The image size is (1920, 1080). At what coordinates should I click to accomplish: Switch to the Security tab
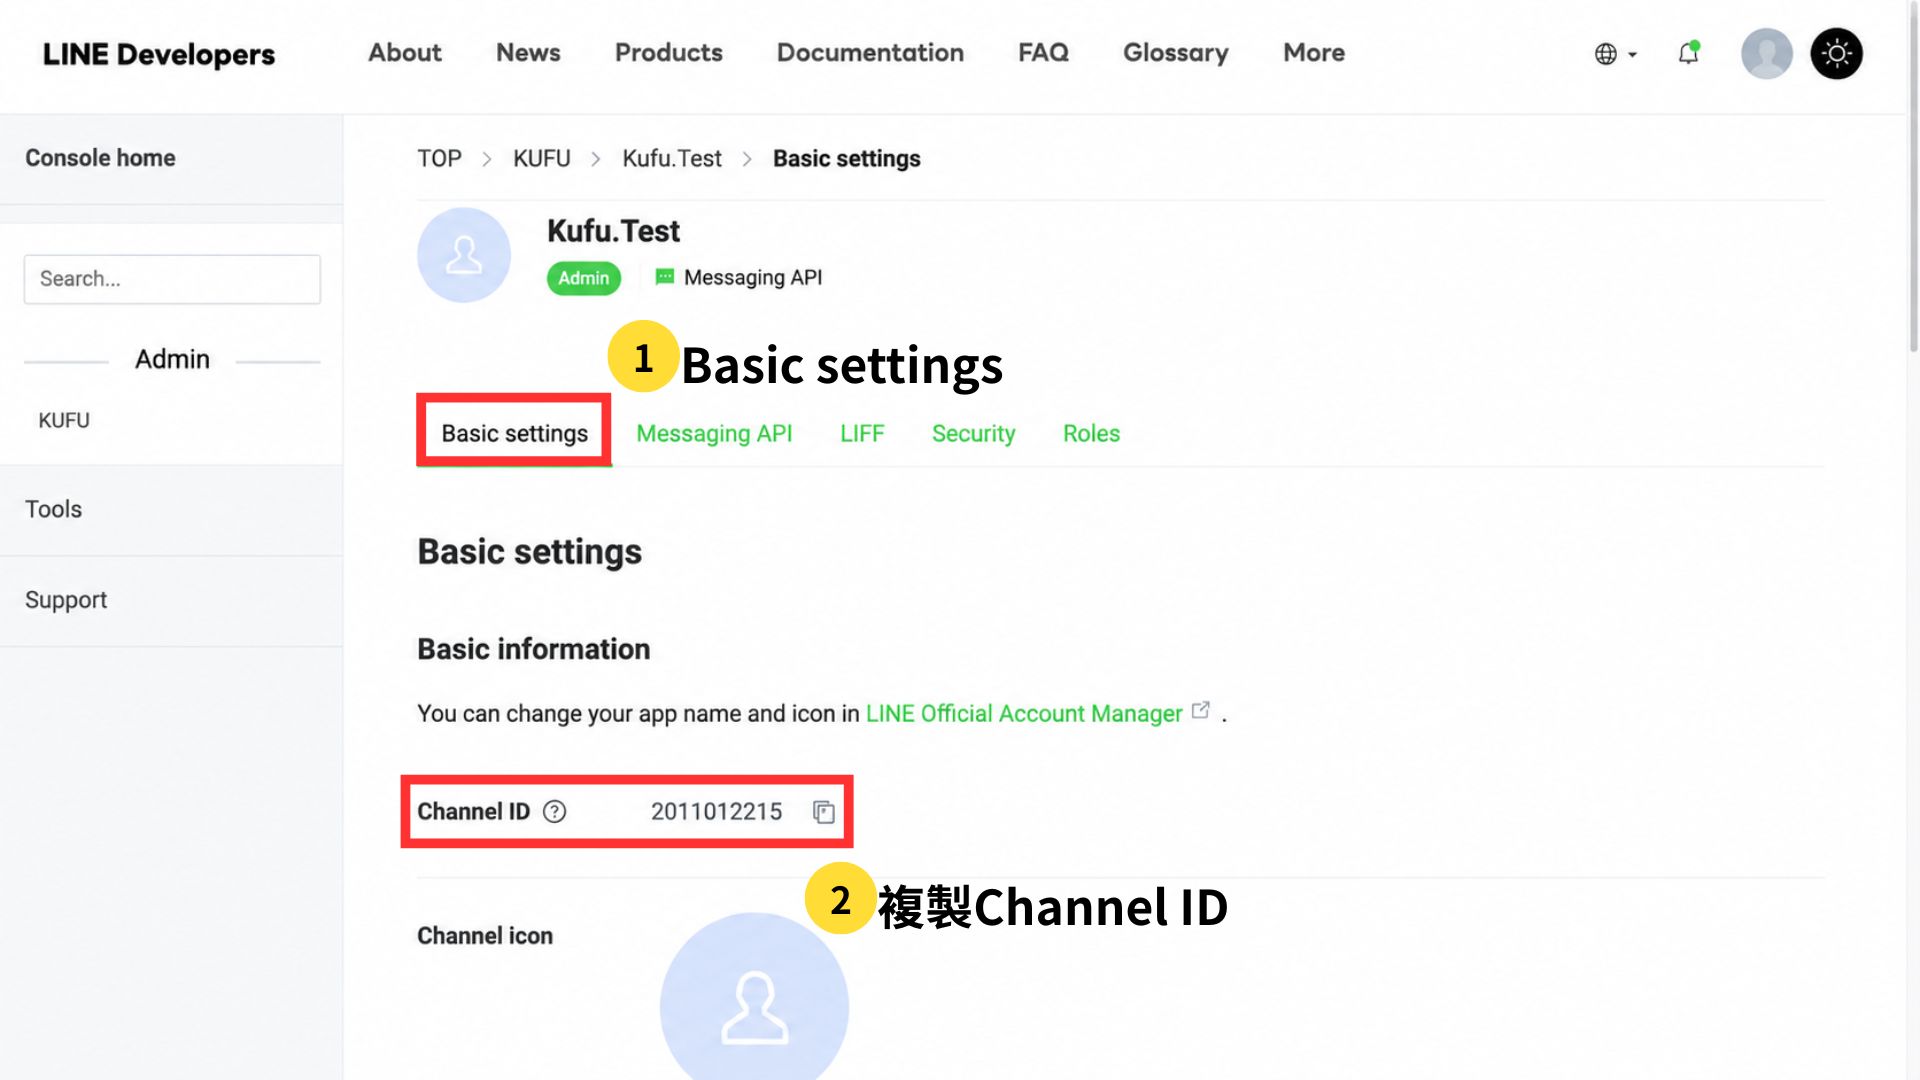pos(973,433)
